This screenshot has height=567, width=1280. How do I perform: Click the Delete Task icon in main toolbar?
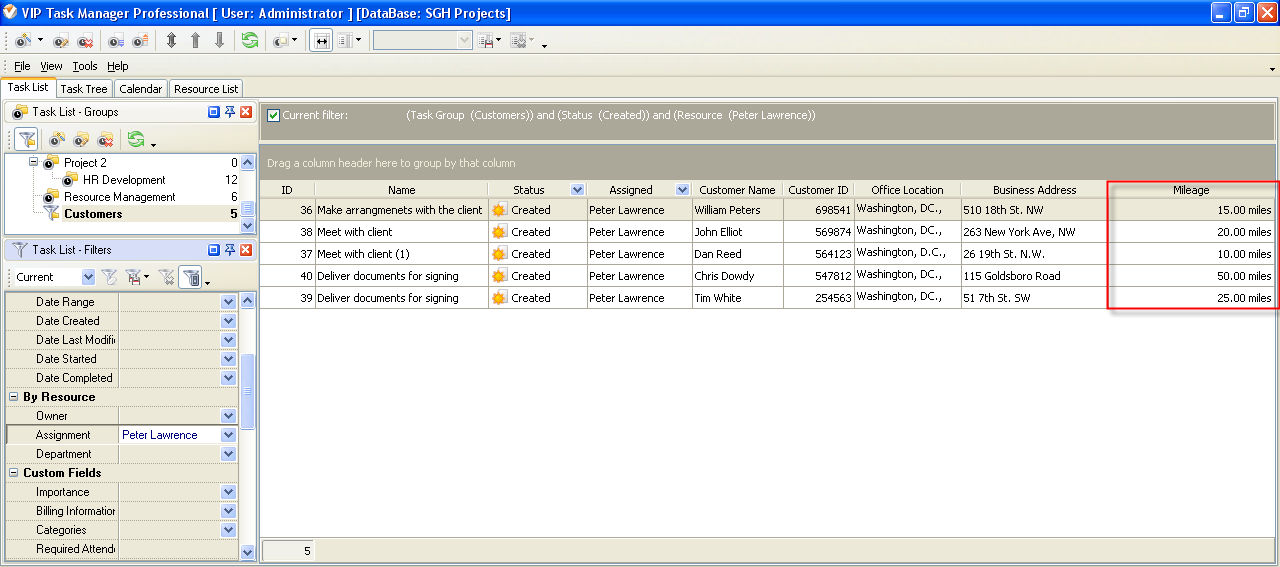click(85, 41)
